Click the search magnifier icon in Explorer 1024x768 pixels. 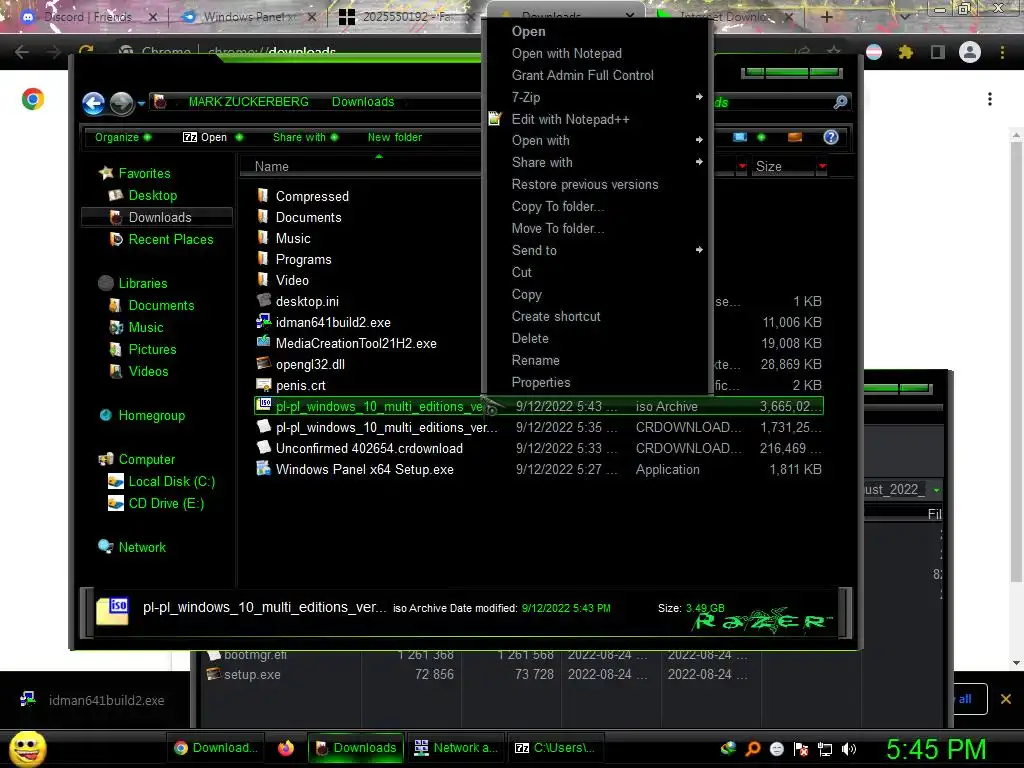(840, 102)
